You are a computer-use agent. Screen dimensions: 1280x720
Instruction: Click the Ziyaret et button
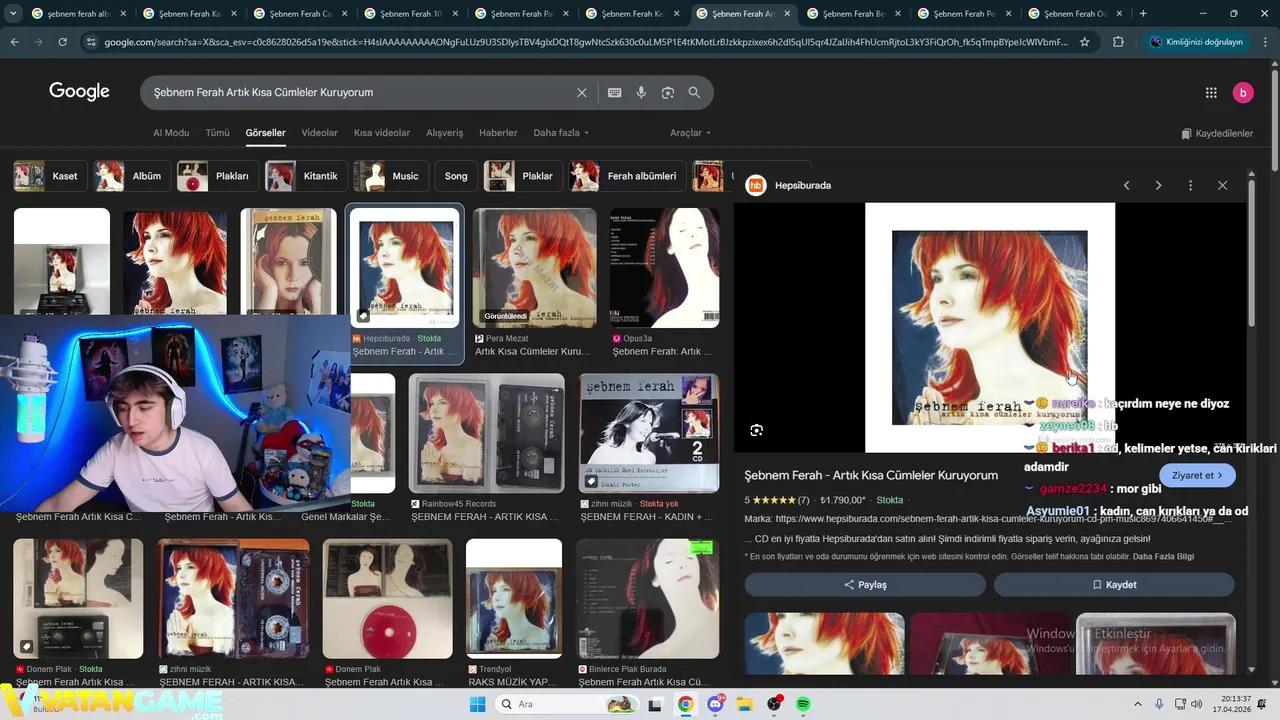pos(1197,475)
